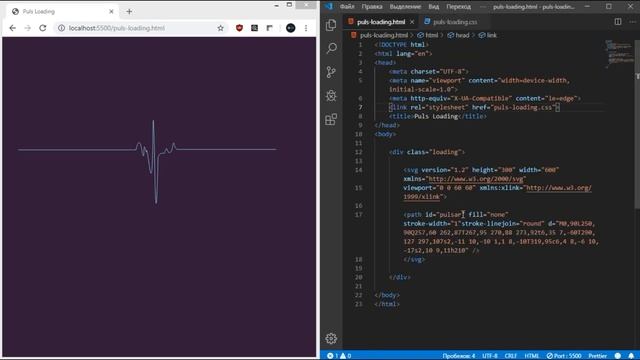This screenshot has height=360, width=640.
Task: Click the closing </body> tag line
Action: (x=387, y=295)
